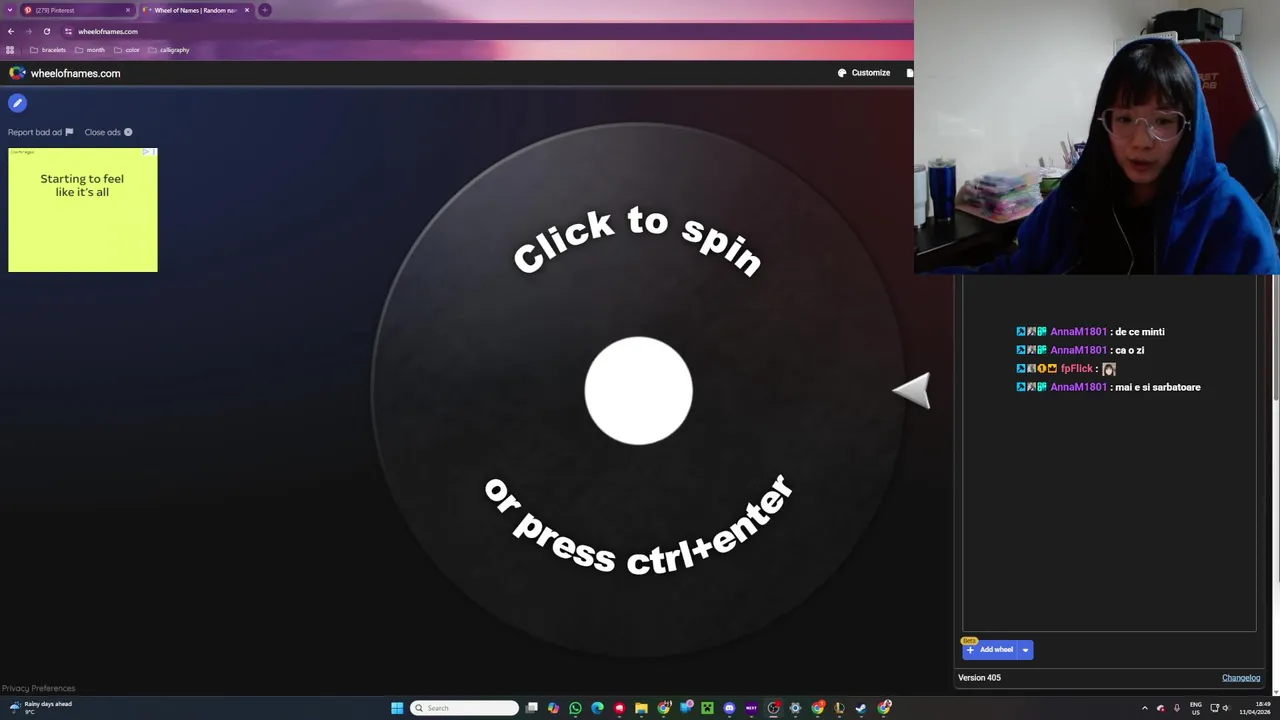This screenshot has width=1280, height=720.
Task: Open a new browser tab with plus
Action: (265, 10)
